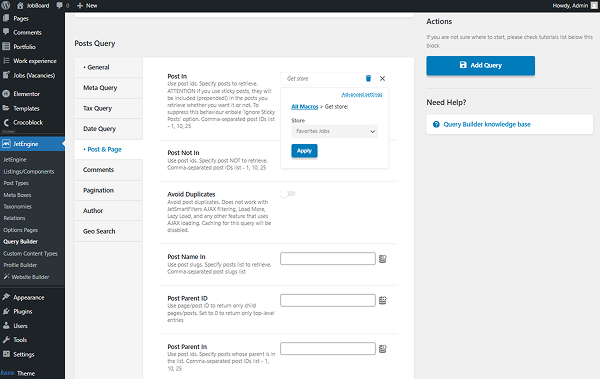Open the Custom Content Types submenu item

pyautogui.click(x=31, y=253)
